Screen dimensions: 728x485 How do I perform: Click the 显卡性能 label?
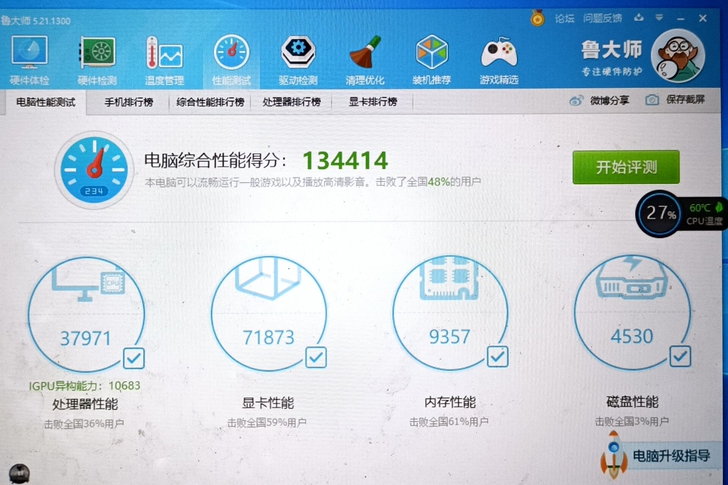[268, 403]
